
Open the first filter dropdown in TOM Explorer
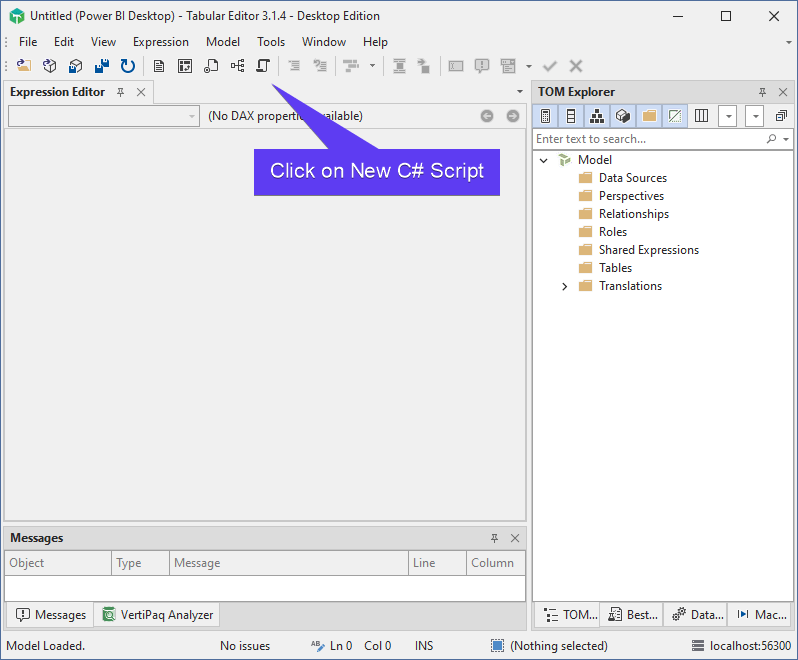pyautogui.click(x=728, y=117)
